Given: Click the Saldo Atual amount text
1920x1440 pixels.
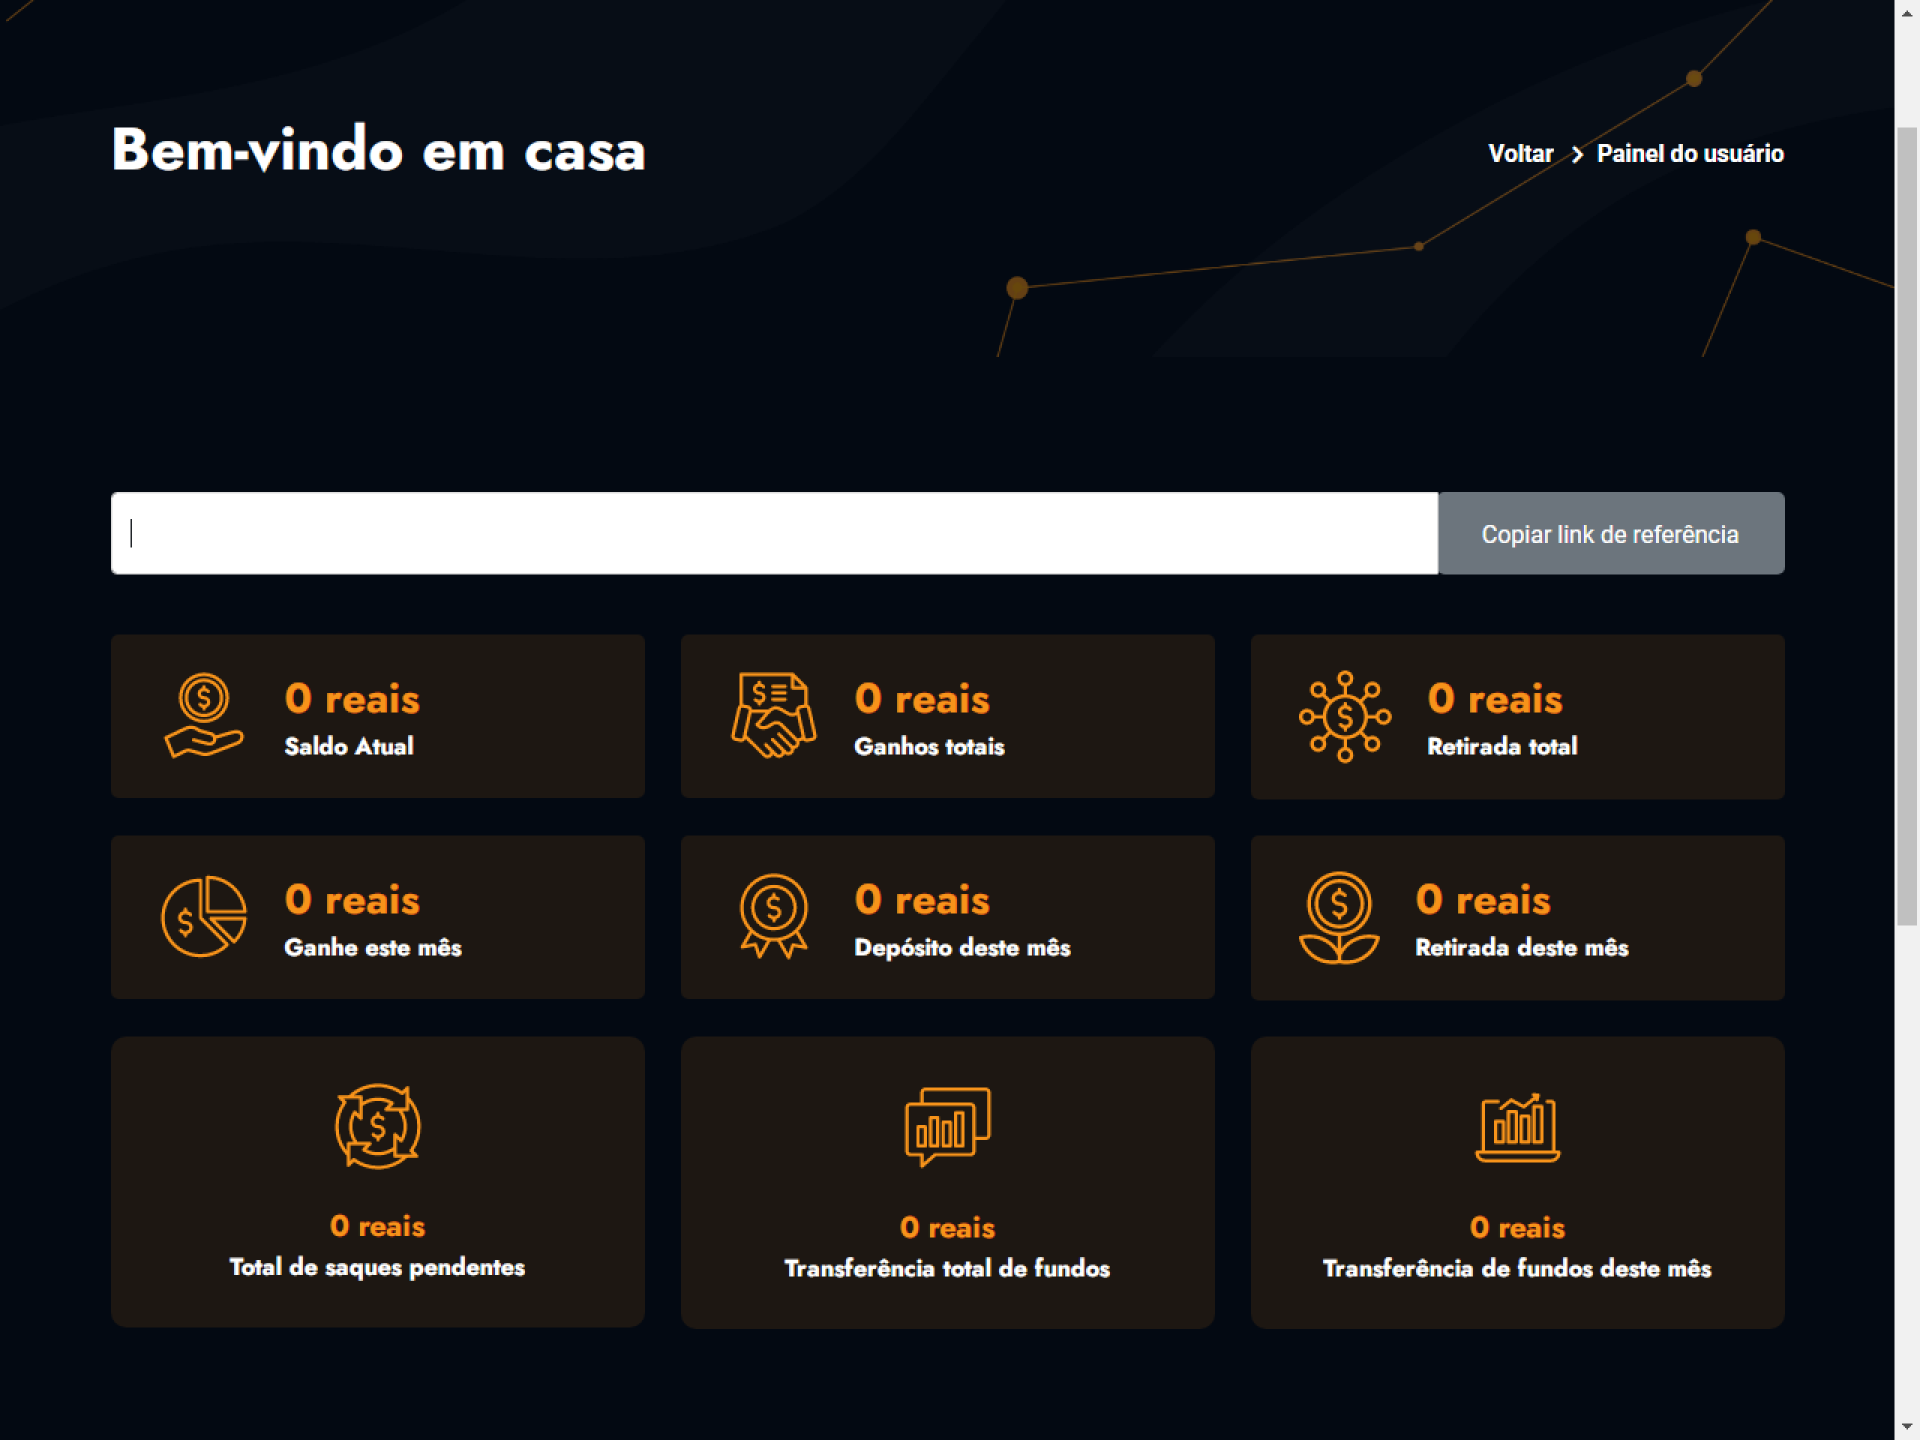Looking at the screenshot, I should pos(352,699).
